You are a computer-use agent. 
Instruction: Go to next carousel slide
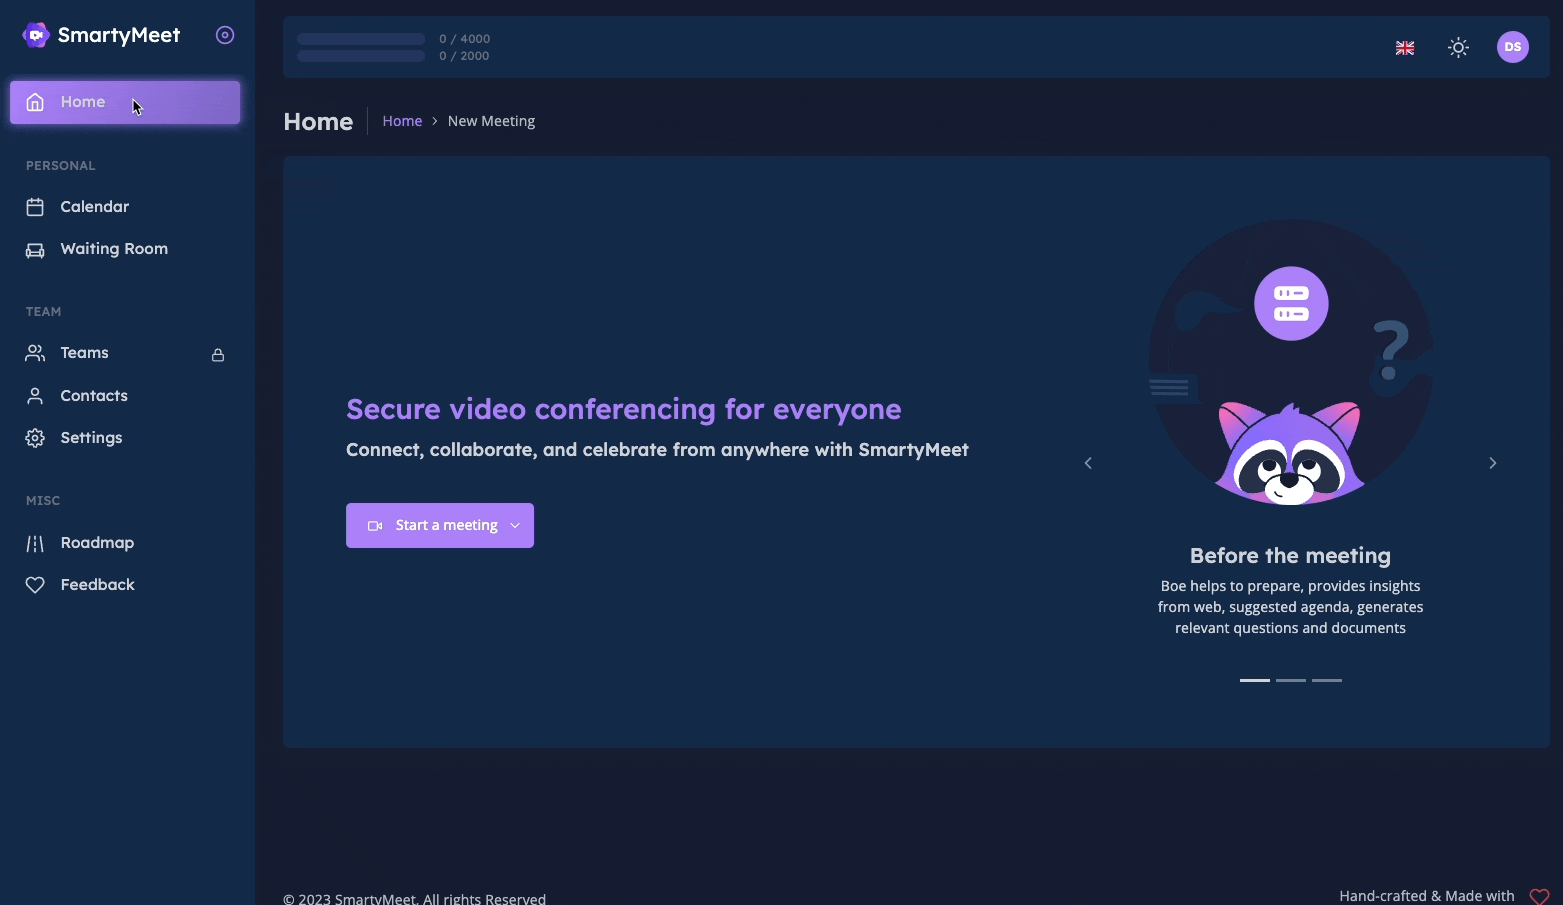[1493, 463]
